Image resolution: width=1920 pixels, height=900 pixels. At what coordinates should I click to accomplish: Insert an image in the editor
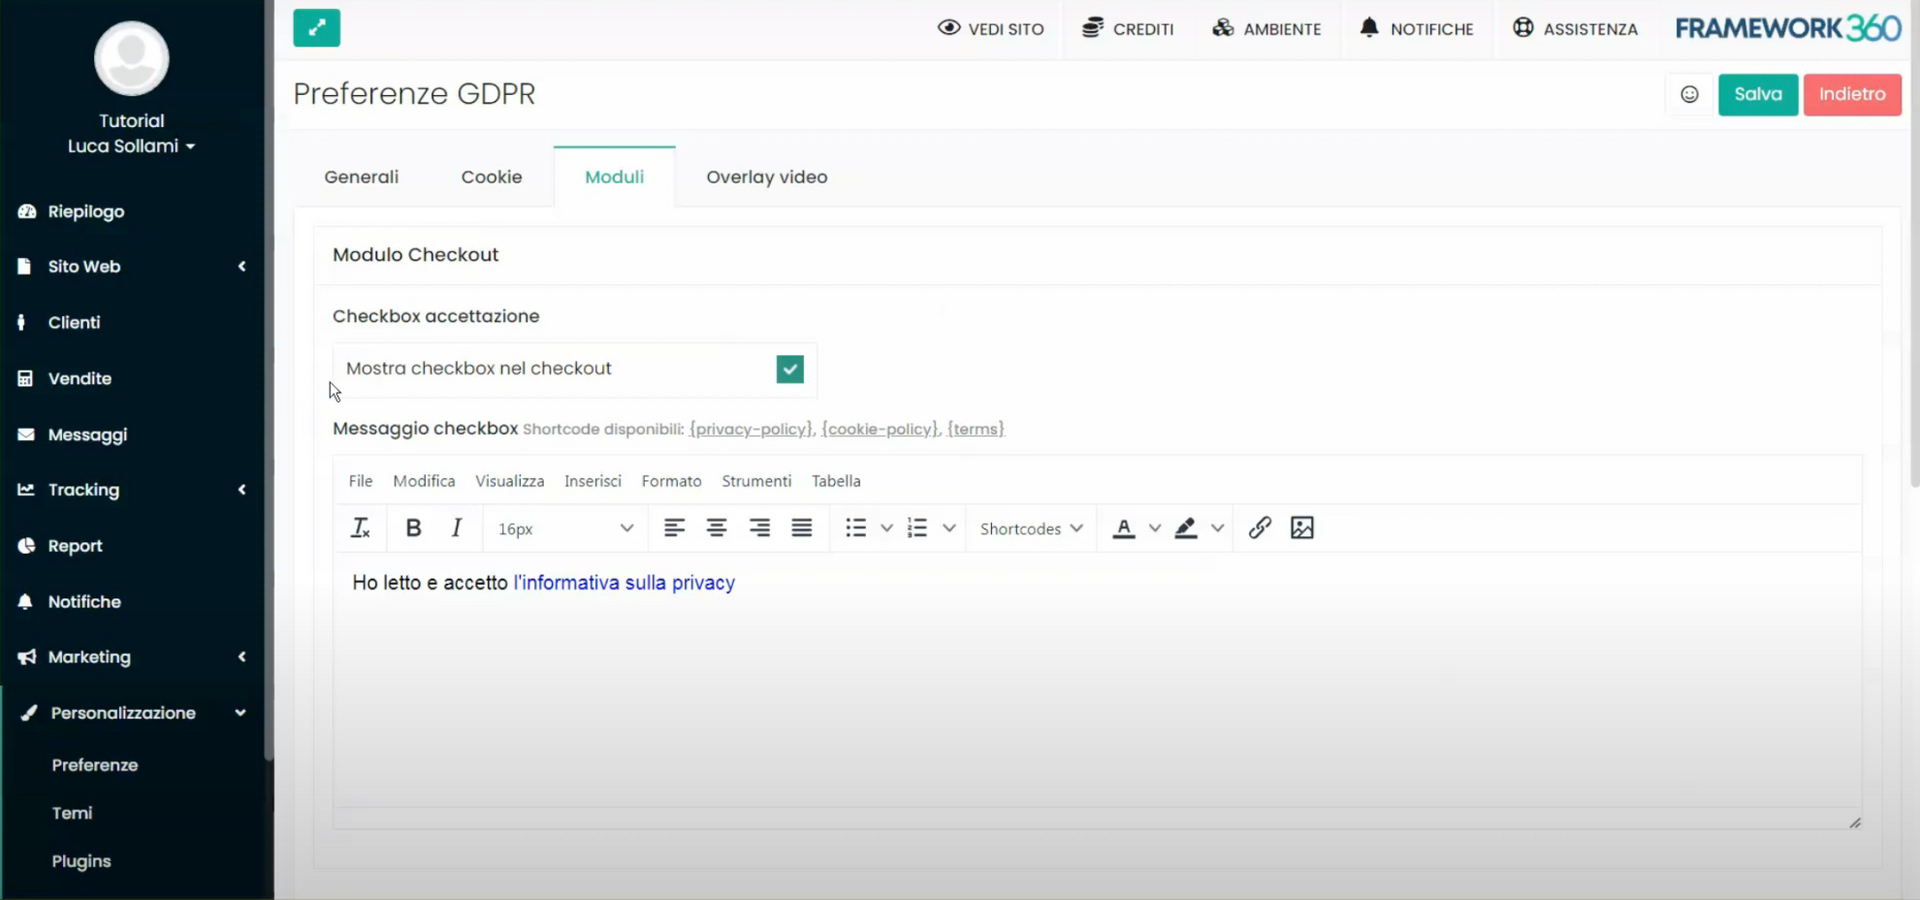pos(1301,528)
